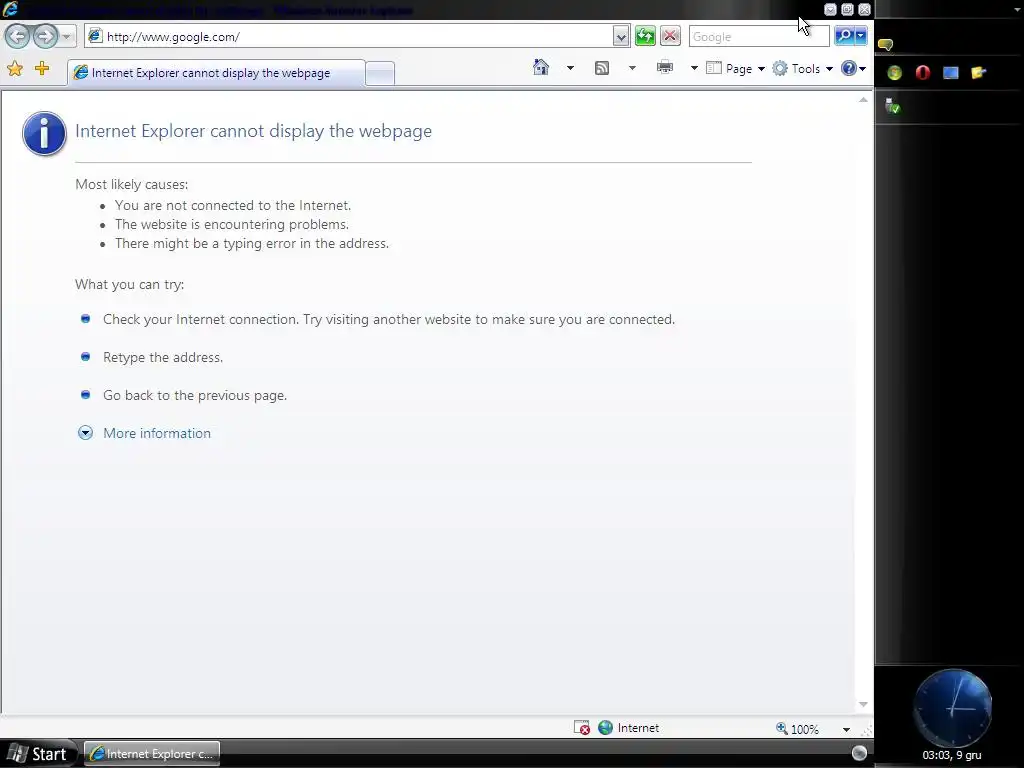Stop loading with the red X button
Image resolution: width=1024 pixels, height=768 pixels.
670,37
